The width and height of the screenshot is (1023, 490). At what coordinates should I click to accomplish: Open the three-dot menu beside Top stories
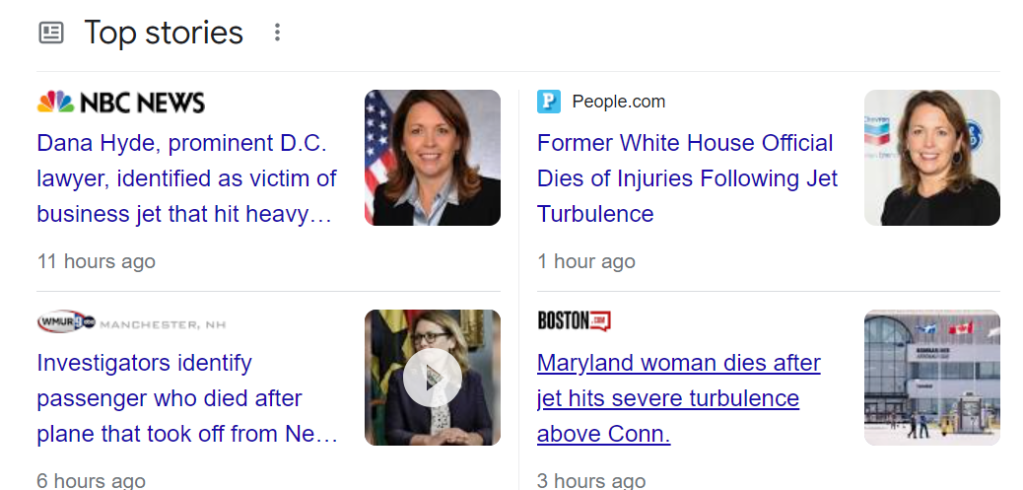[277, 33]
